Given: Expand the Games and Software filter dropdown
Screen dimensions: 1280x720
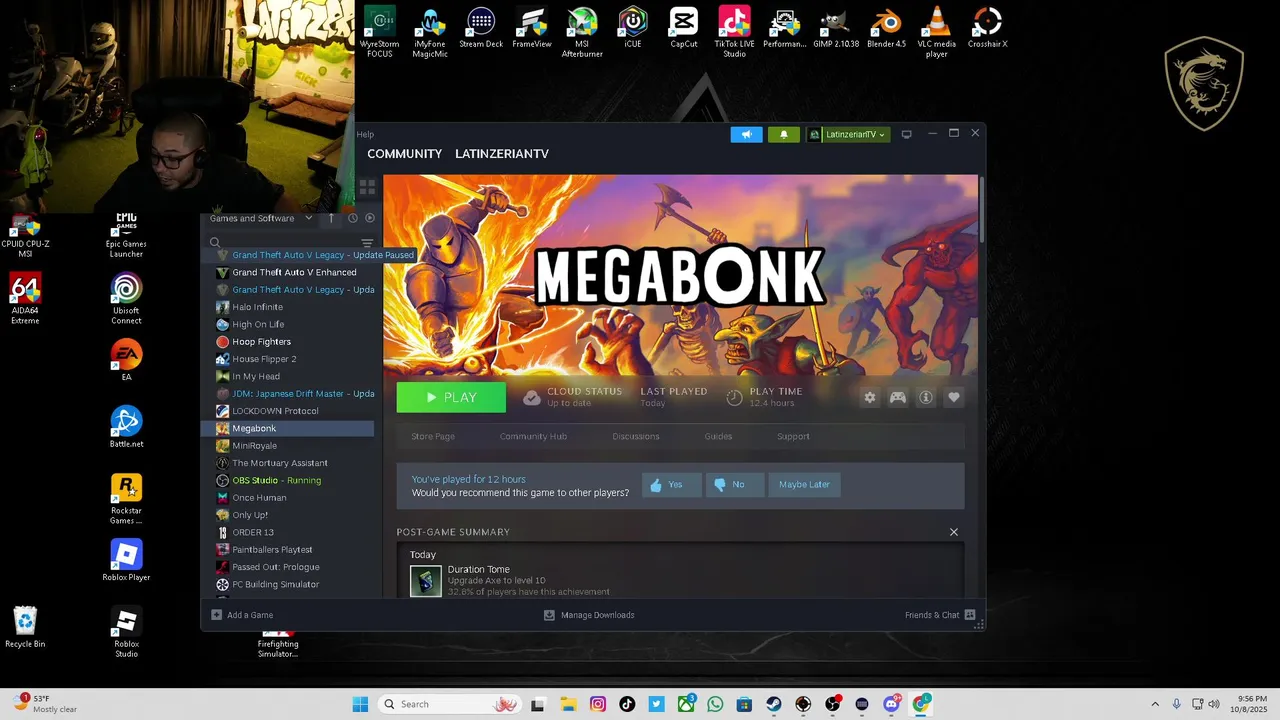Looking at the screenshot, I should tap(260, 218).
